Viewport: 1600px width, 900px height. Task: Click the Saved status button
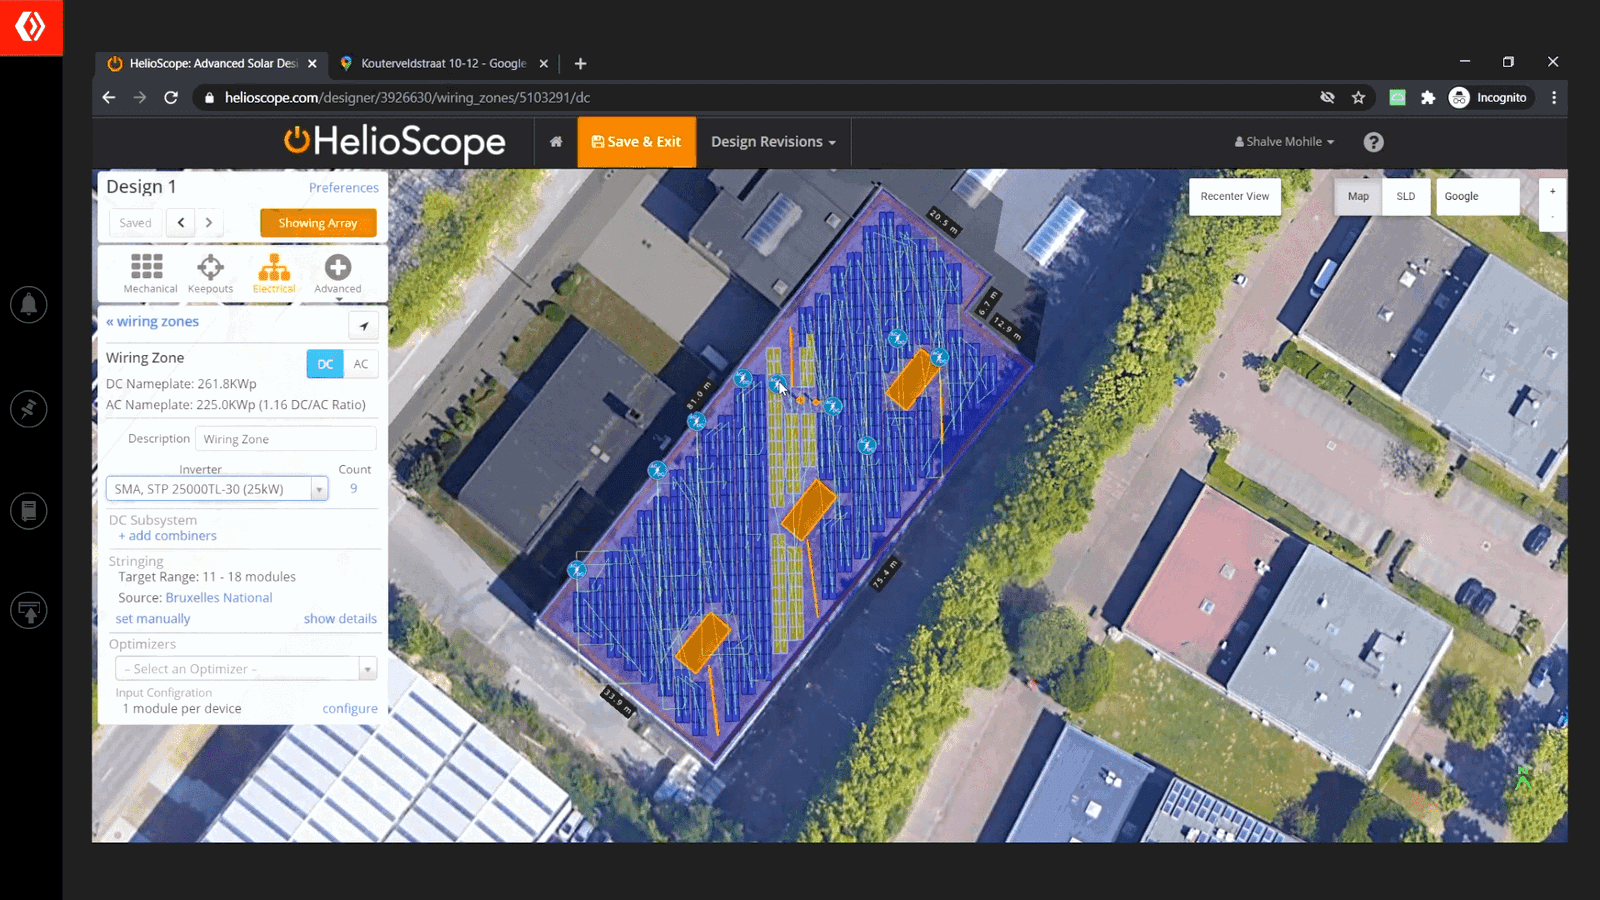click(x=136, y=223)
